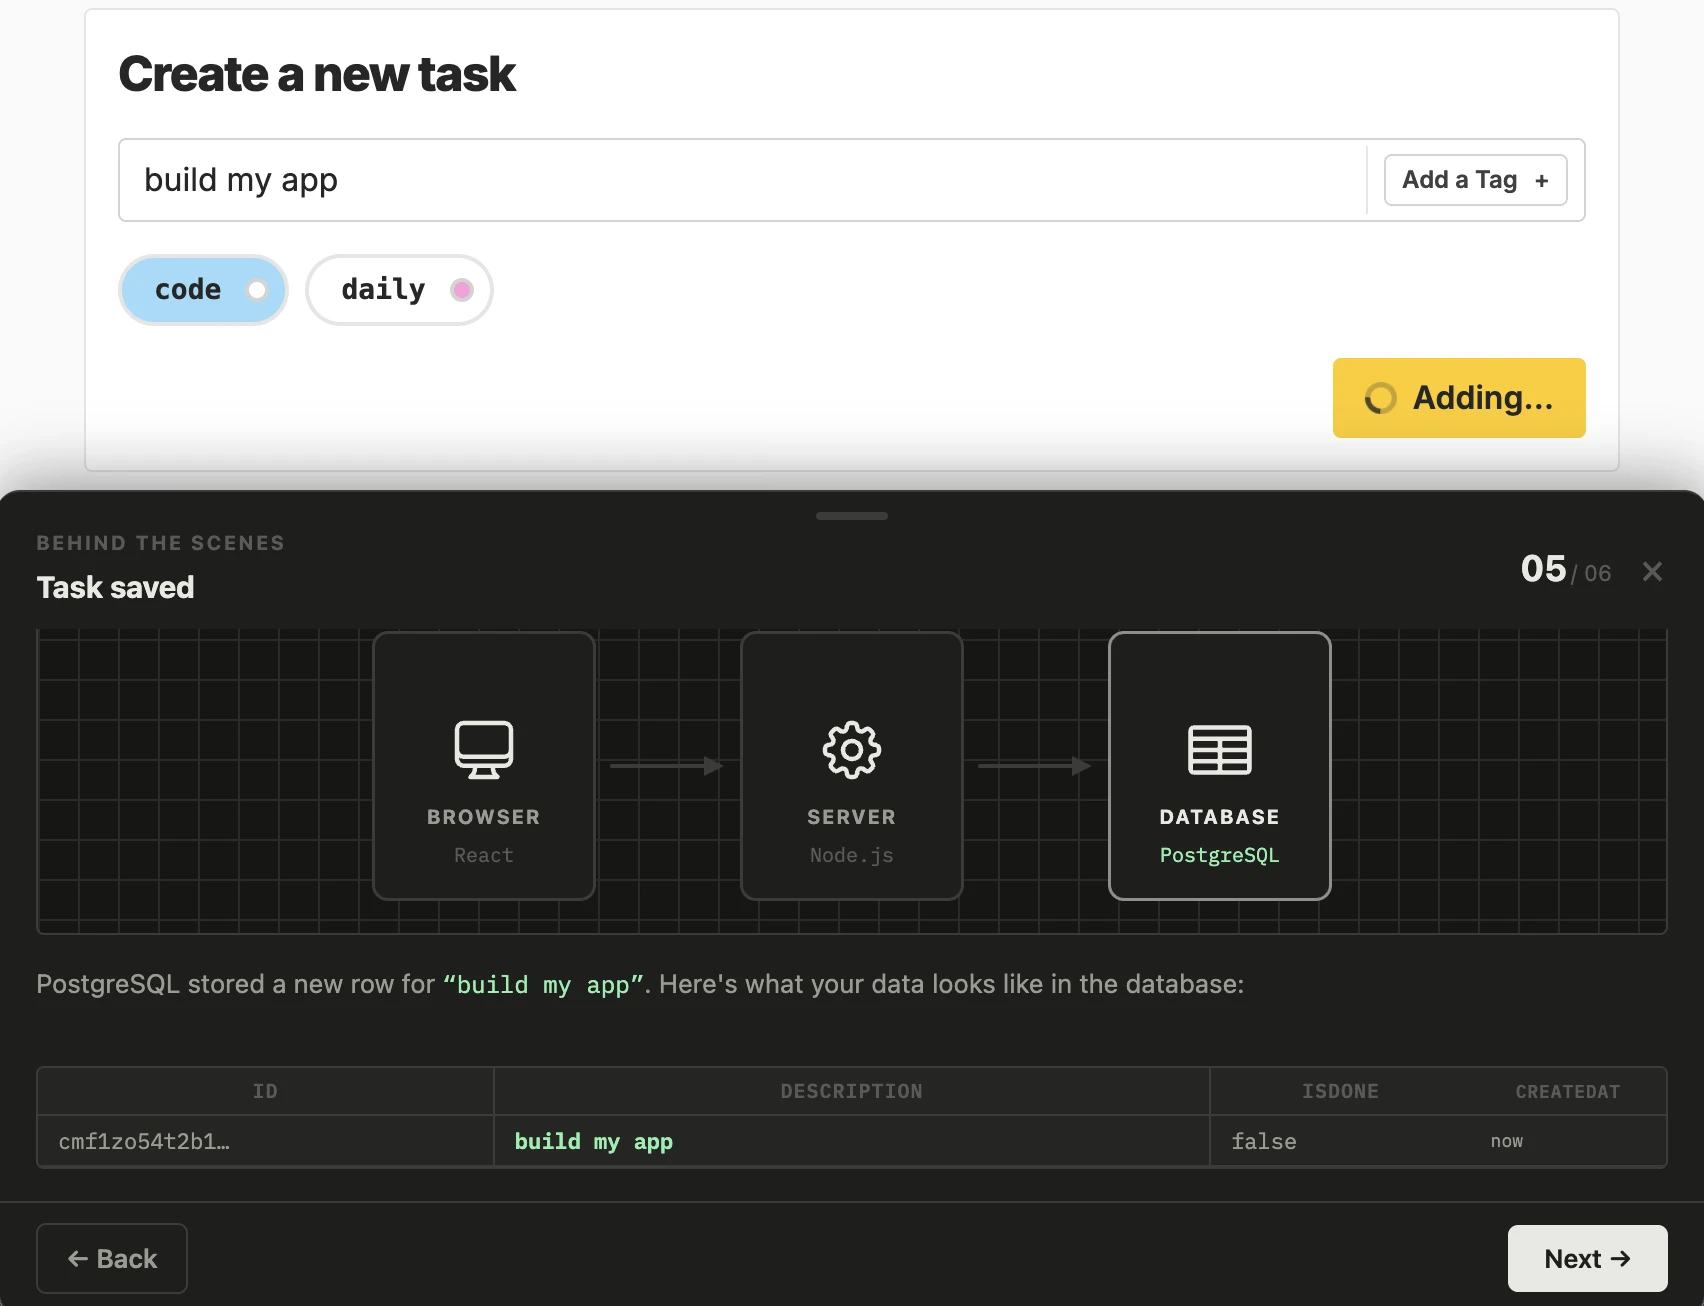Click the DESCRIPTION column header
This screenshot has height=1306, width=1704.
[x=851, y=1091]
